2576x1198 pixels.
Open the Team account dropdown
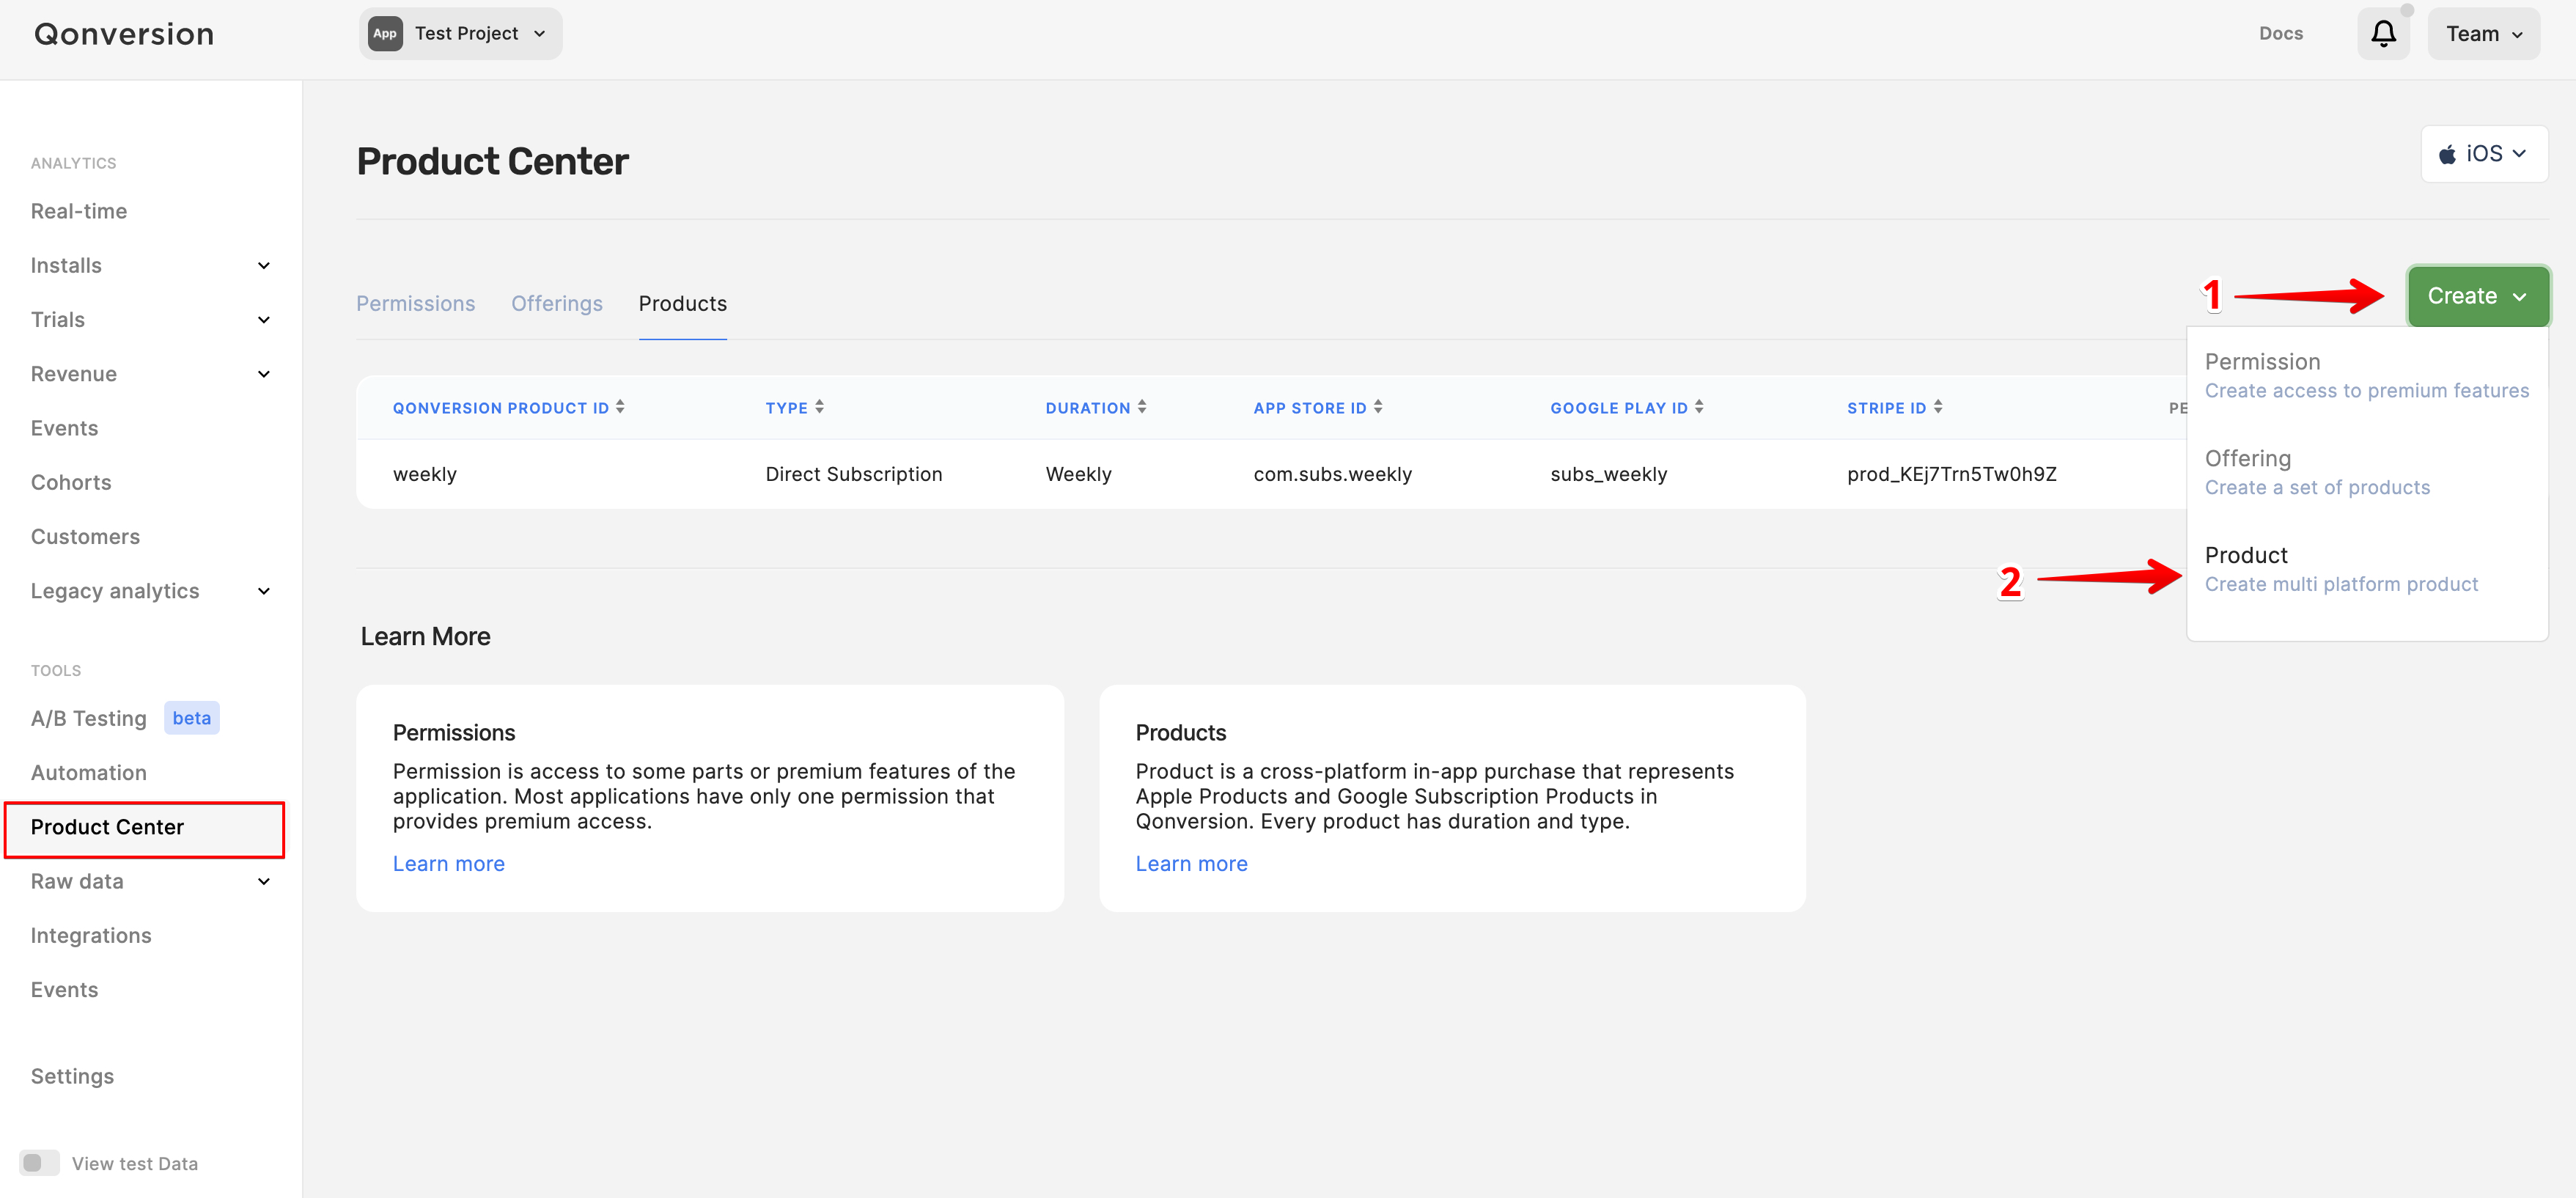pos(2483,34)
